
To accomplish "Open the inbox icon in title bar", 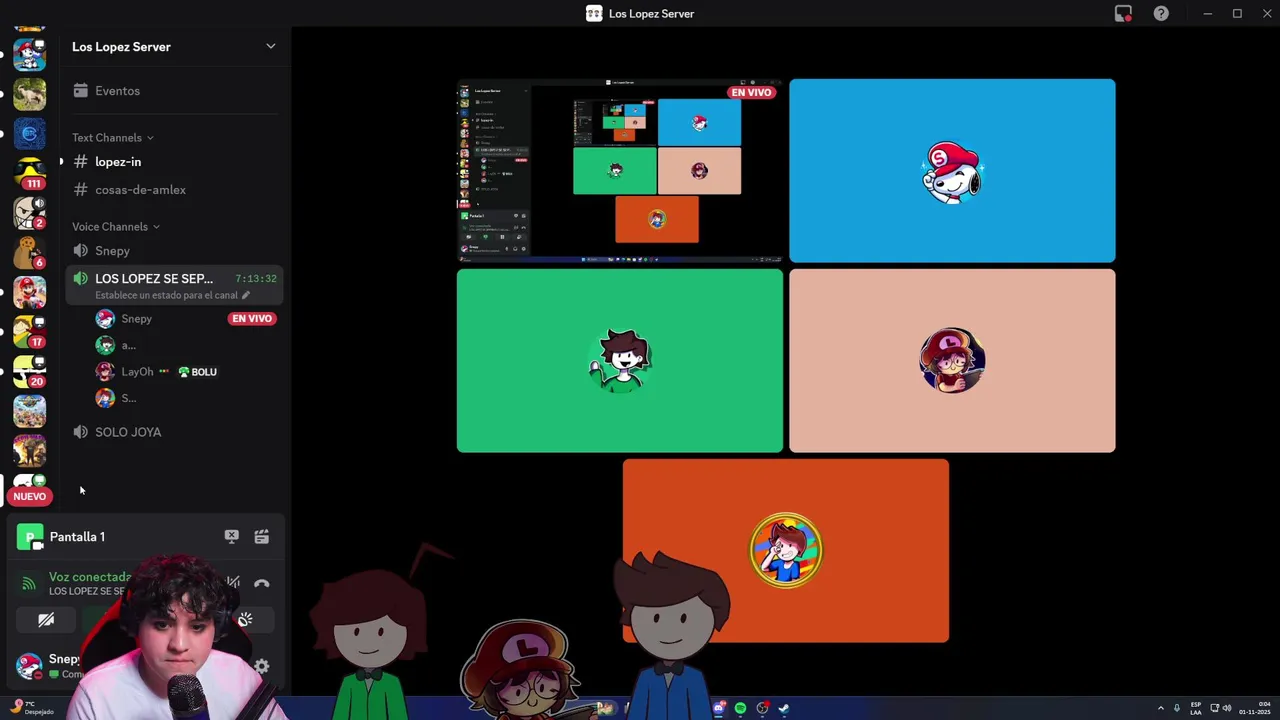I will [x=1123, y=14].
